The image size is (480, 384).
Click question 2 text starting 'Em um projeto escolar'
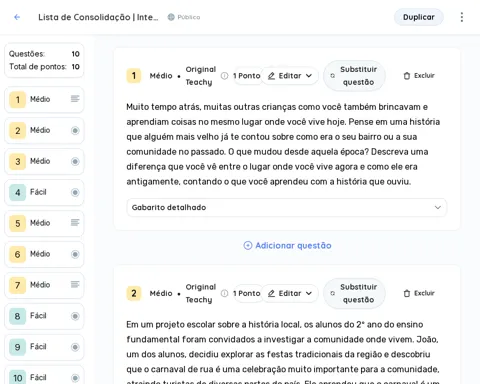coord(283,353)
